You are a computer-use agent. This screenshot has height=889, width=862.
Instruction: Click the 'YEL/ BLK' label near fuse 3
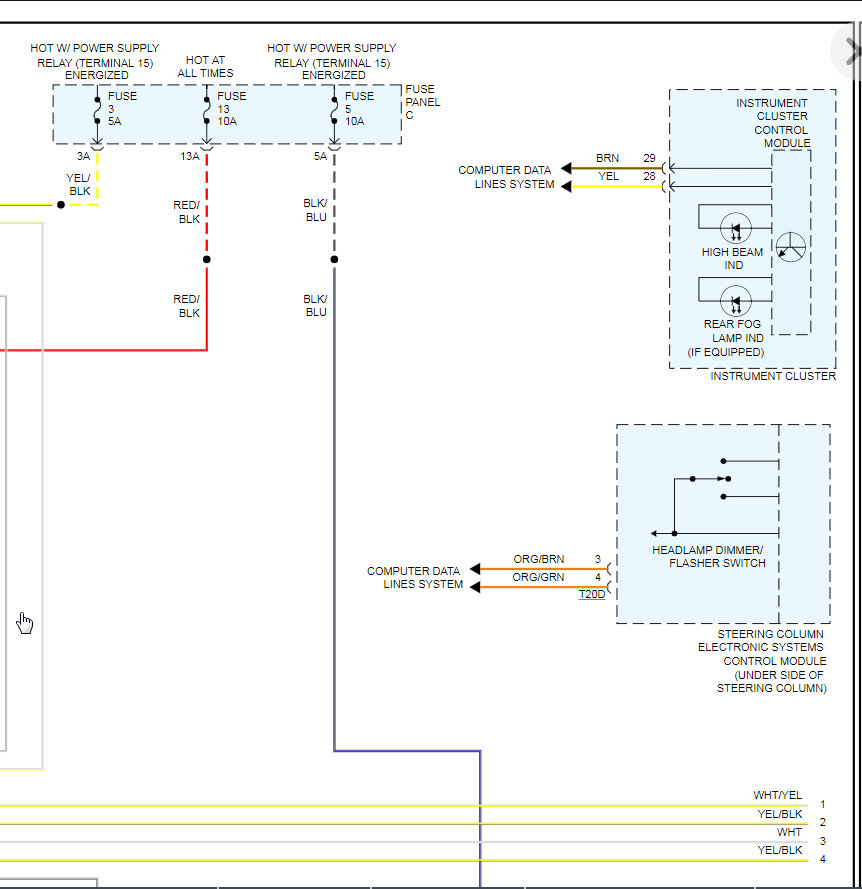point(78,185)
